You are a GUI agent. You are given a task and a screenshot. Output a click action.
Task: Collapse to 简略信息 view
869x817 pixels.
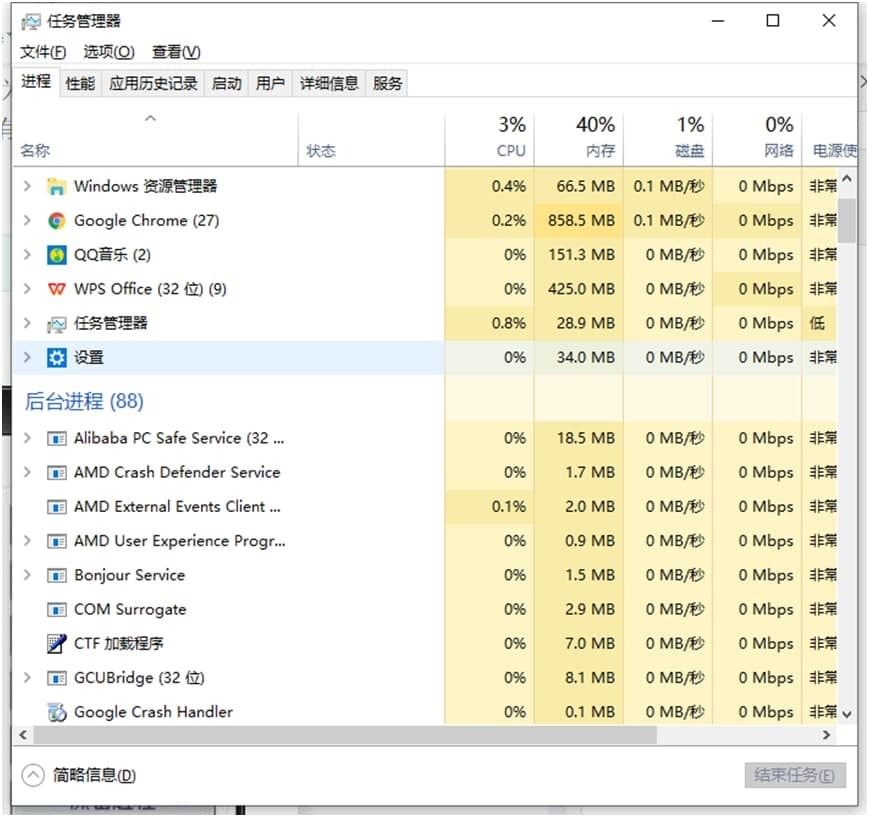(x=80, y=775)
